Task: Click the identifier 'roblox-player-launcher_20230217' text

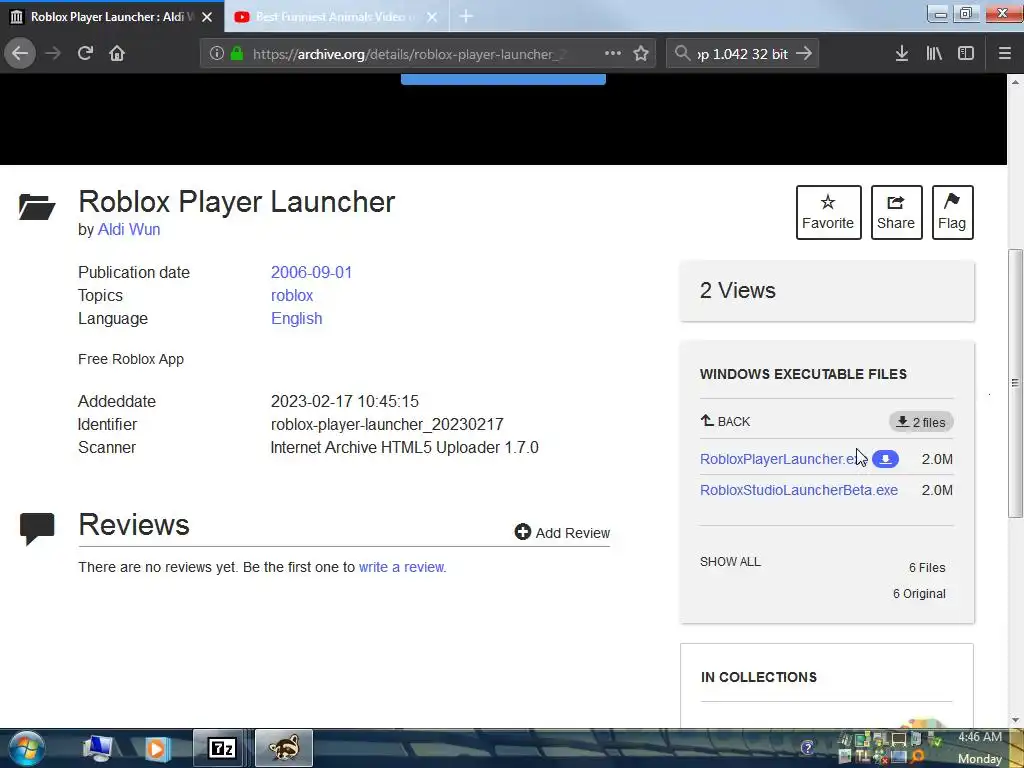Action: click(387, 424)
